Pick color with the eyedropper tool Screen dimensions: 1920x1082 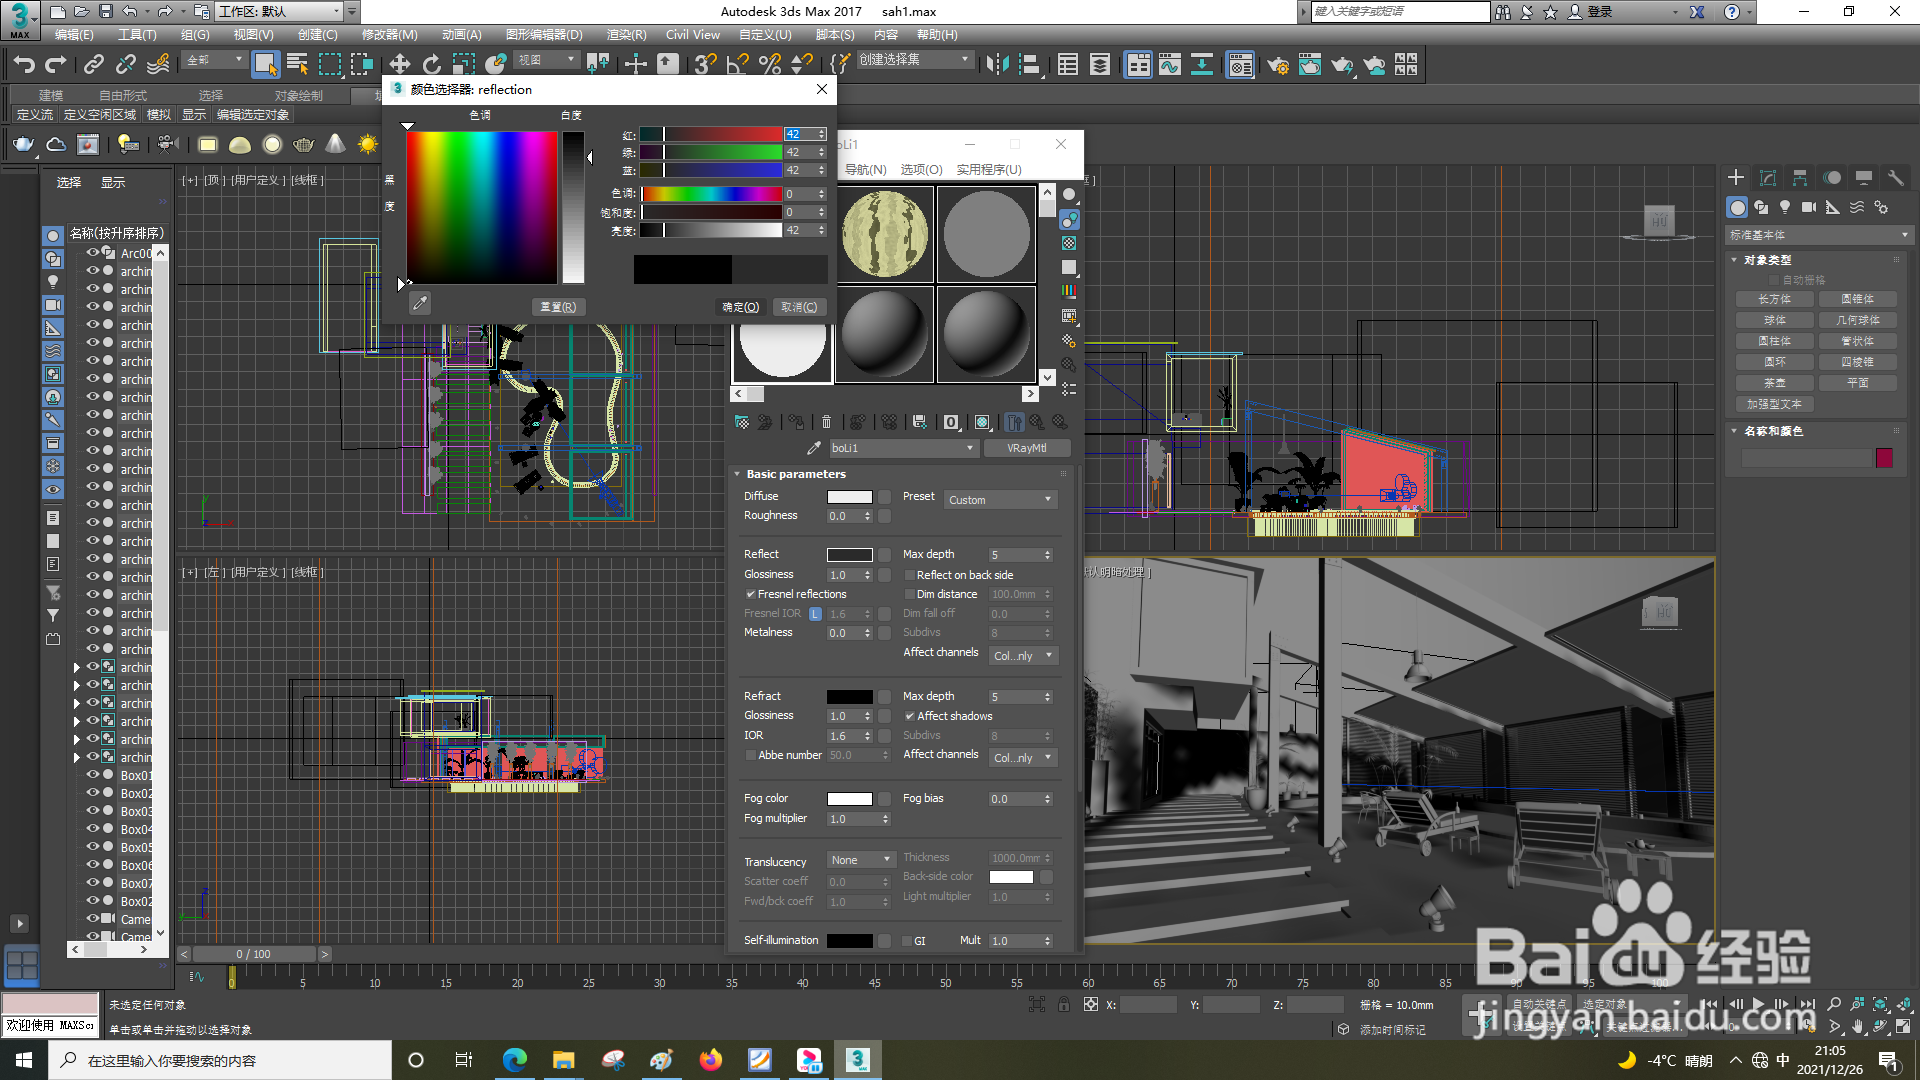[420, 304]
